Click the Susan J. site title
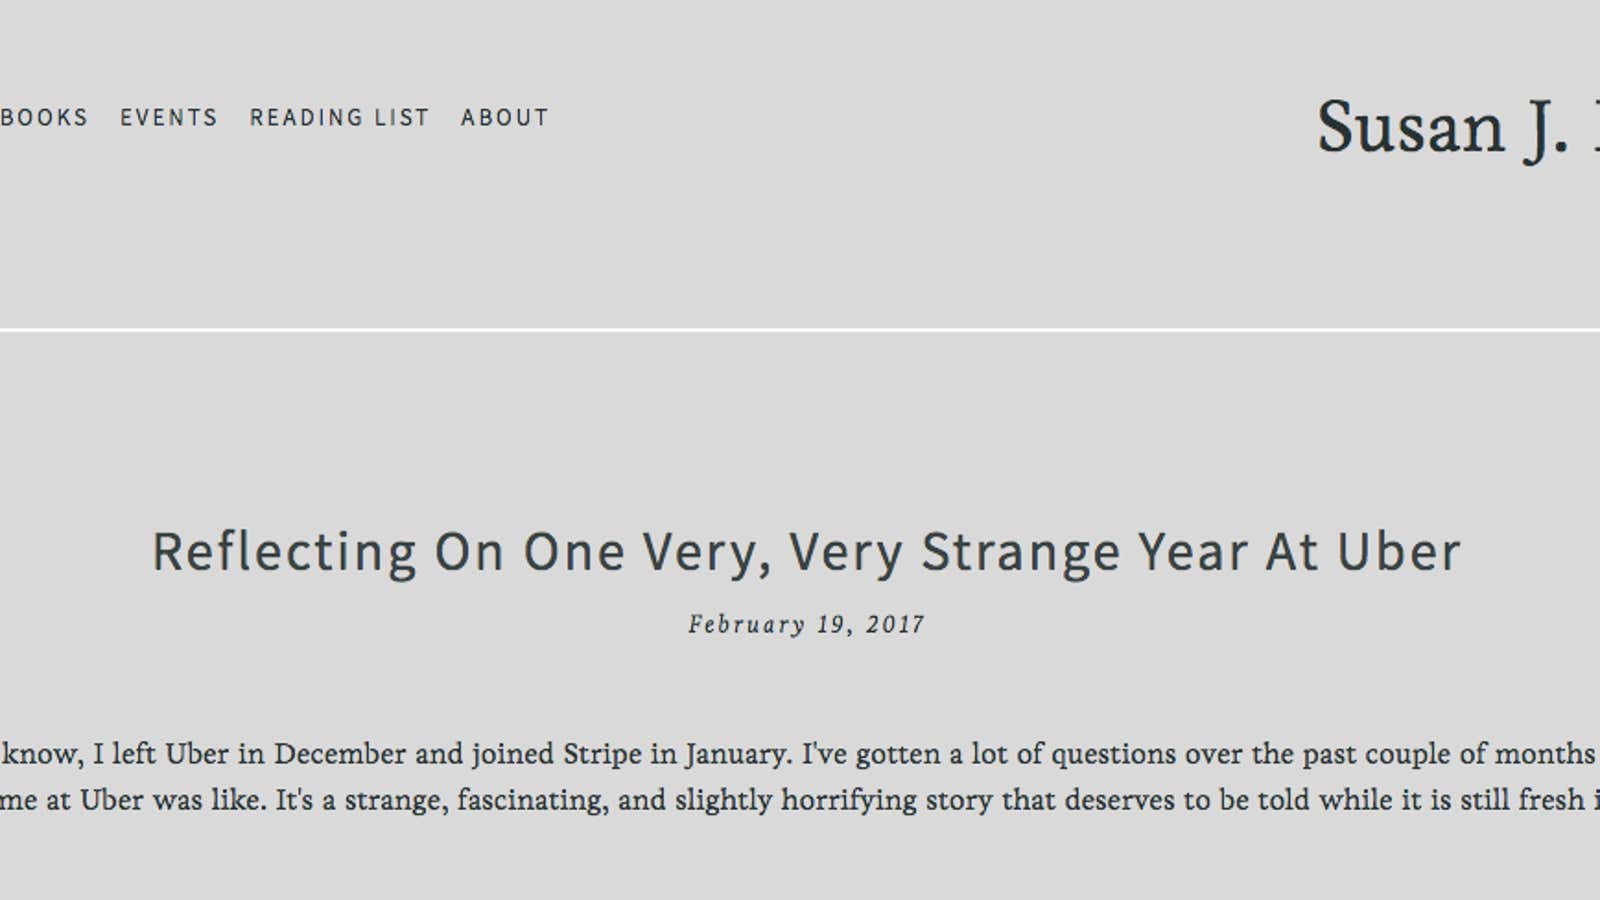Image resolution: width=1600 pixels, height=900 pixels. click(x=1458, y=128)
